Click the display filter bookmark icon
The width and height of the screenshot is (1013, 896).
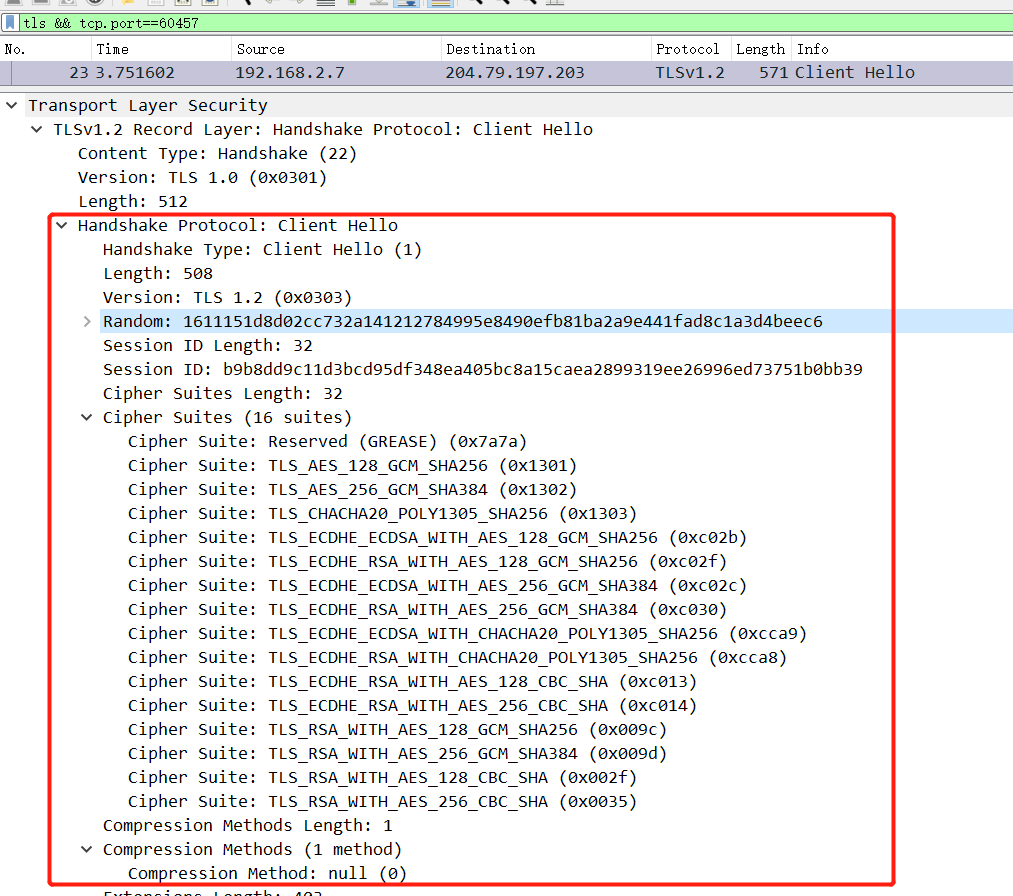(x=10, y=23)
